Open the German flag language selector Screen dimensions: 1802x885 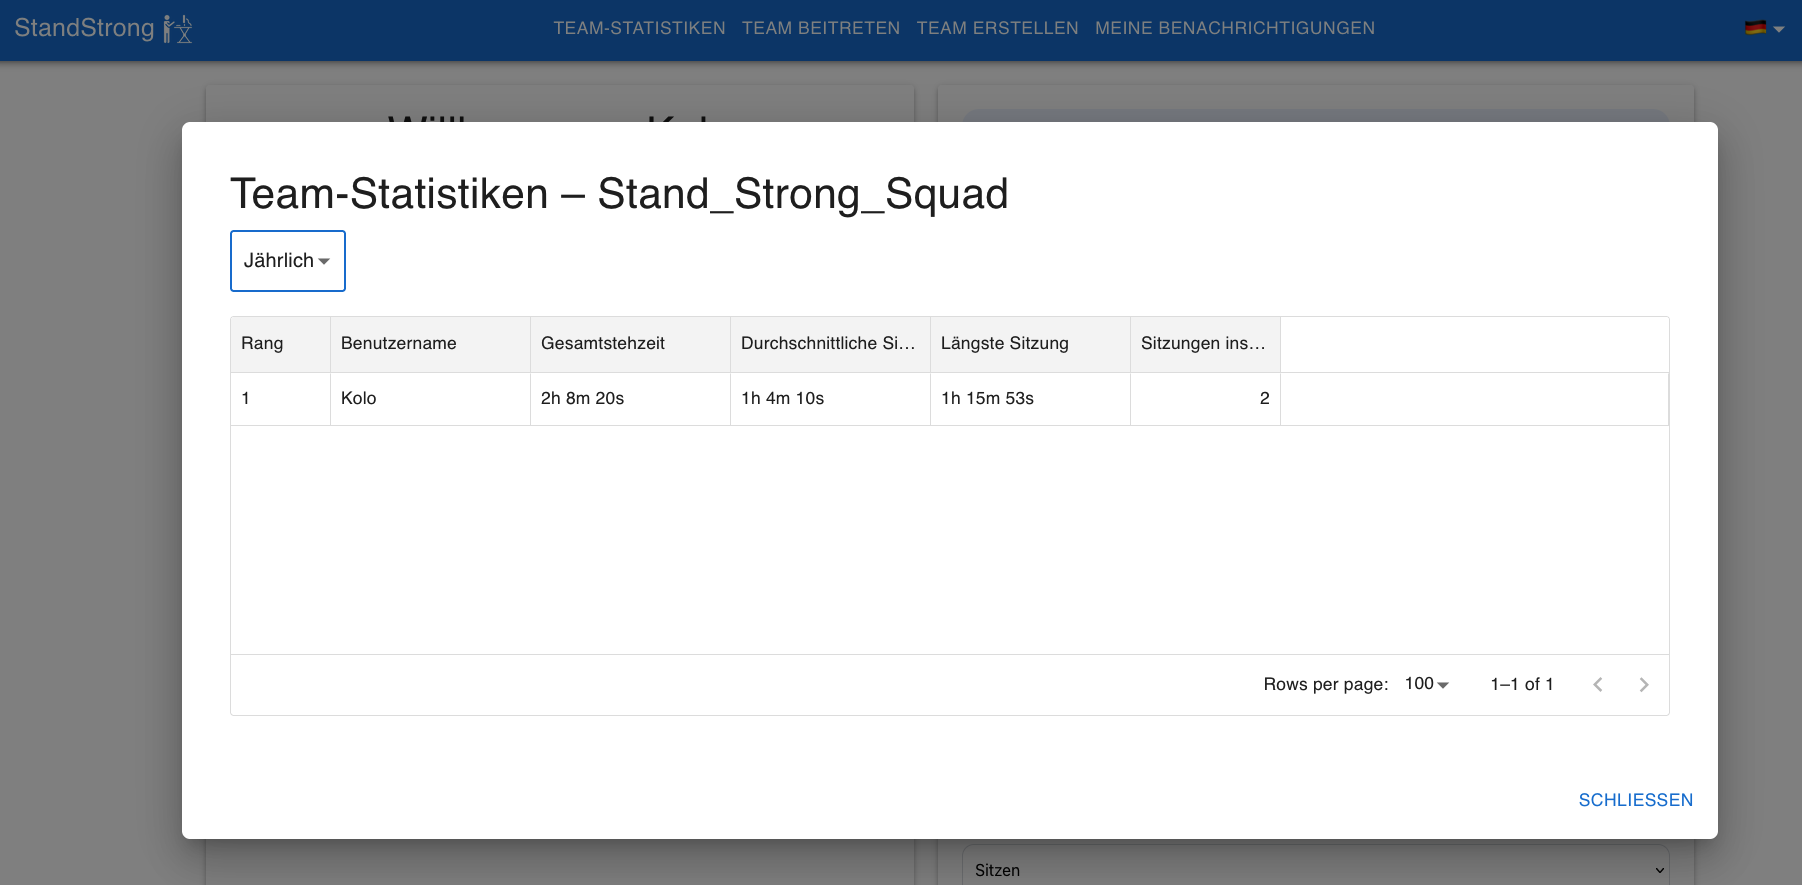1764,28
